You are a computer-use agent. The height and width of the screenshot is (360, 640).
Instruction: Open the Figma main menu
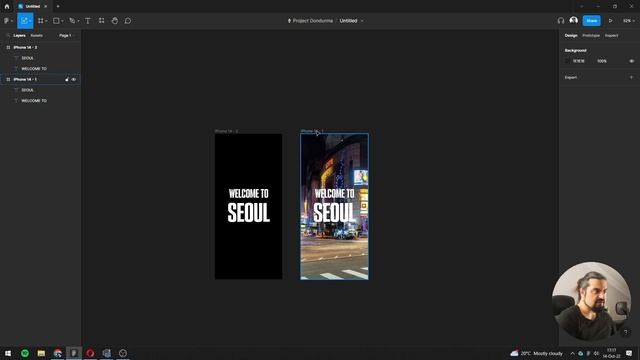pos(7,21)
